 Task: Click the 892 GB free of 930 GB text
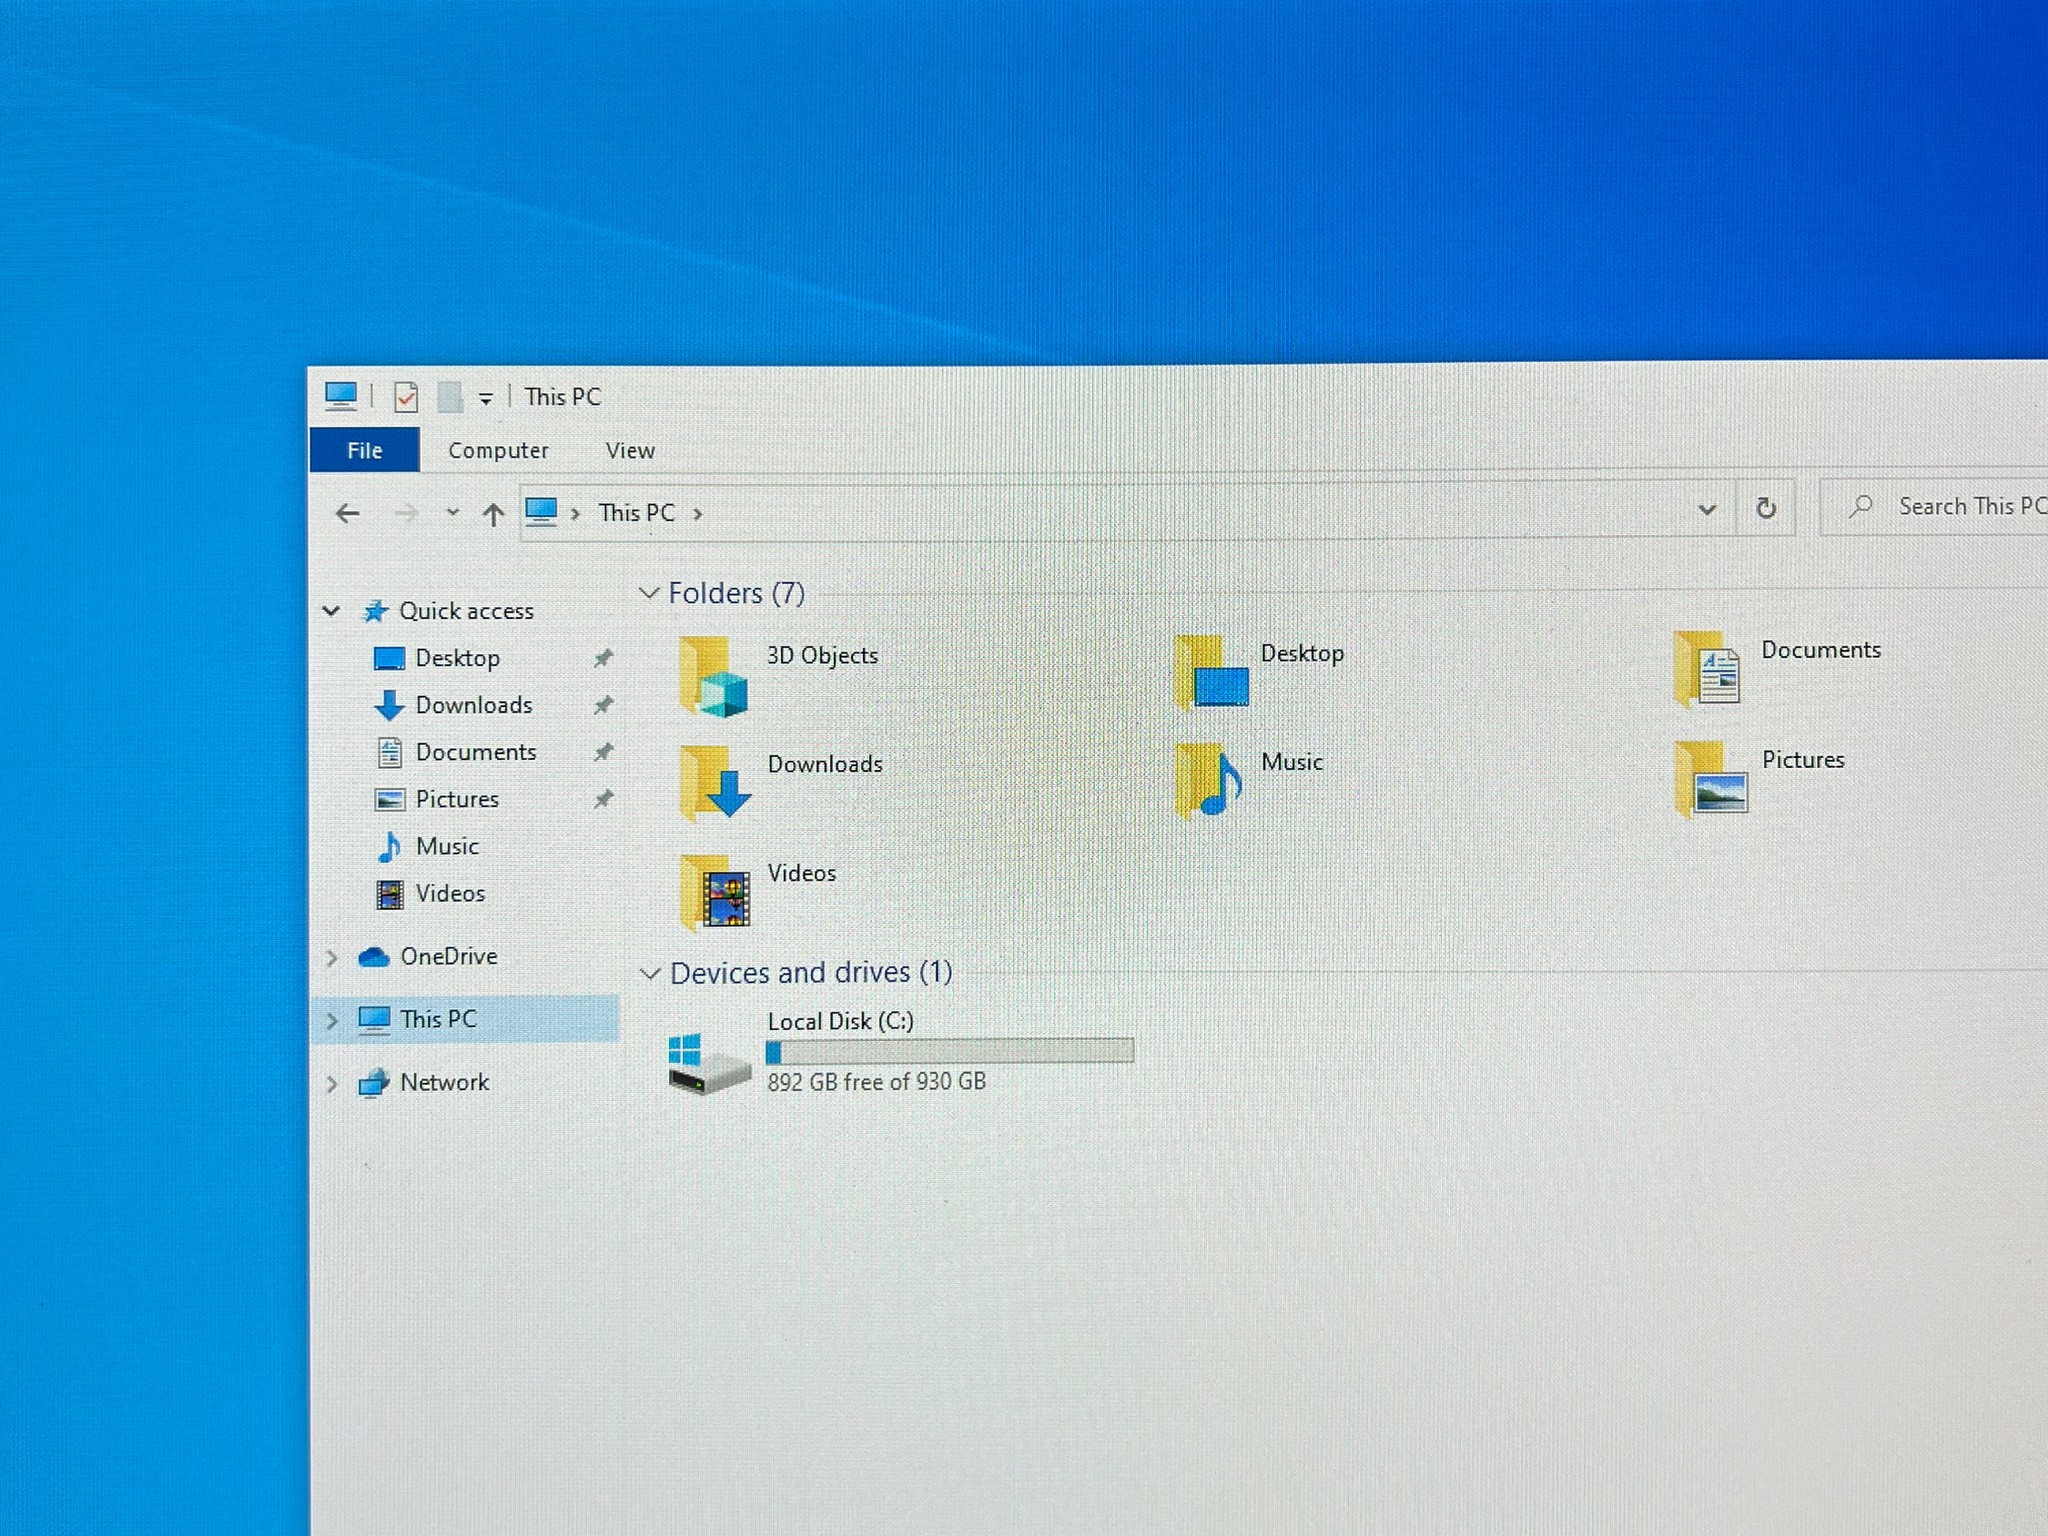click(x=876, y=1081)
